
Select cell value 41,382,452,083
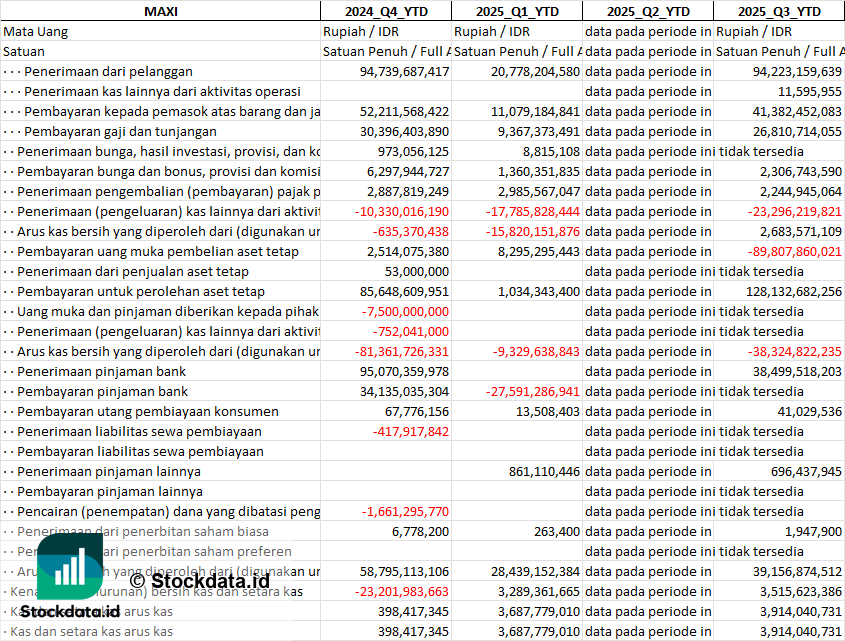797,111
